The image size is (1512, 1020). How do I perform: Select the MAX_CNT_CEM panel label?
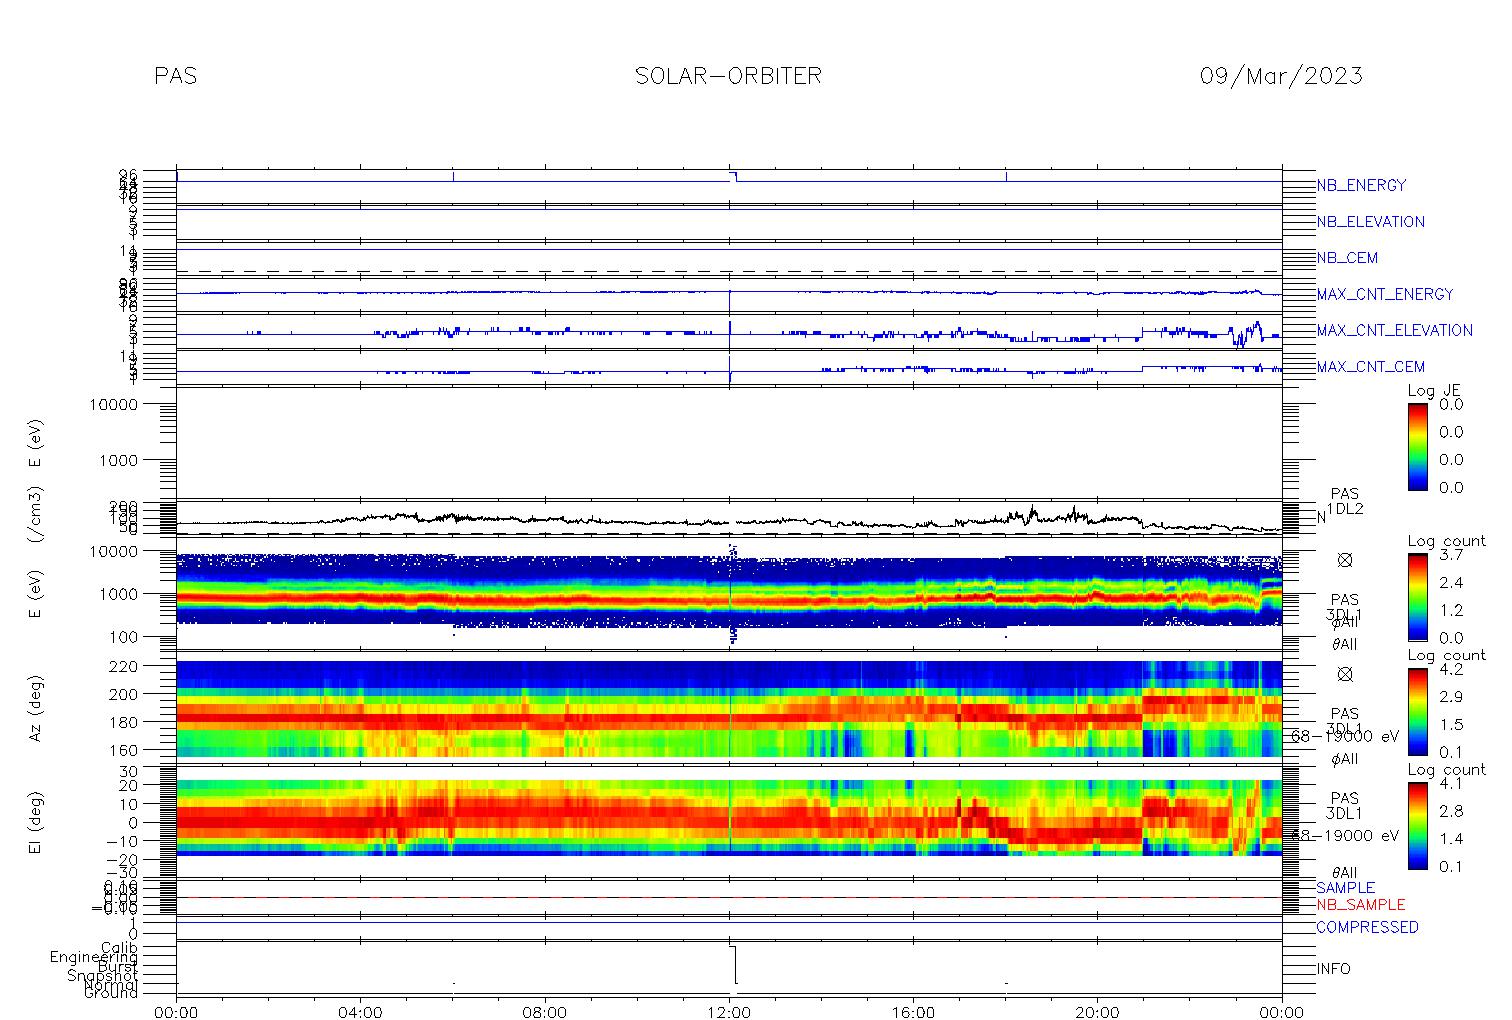(x=1370, y=367)
